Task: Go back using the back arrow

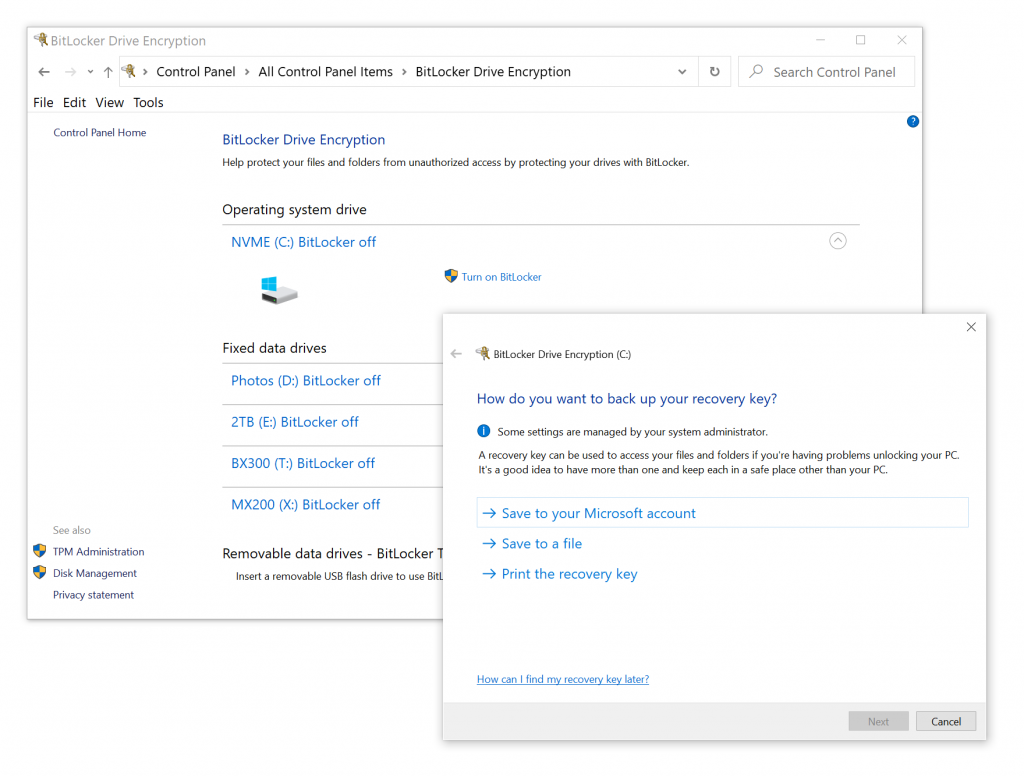Action: (x=43, y=71)
